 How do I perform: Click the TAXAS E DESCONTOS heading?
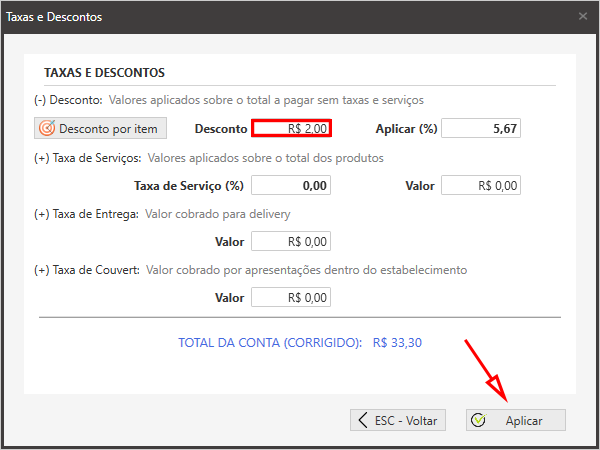(104, 73)
